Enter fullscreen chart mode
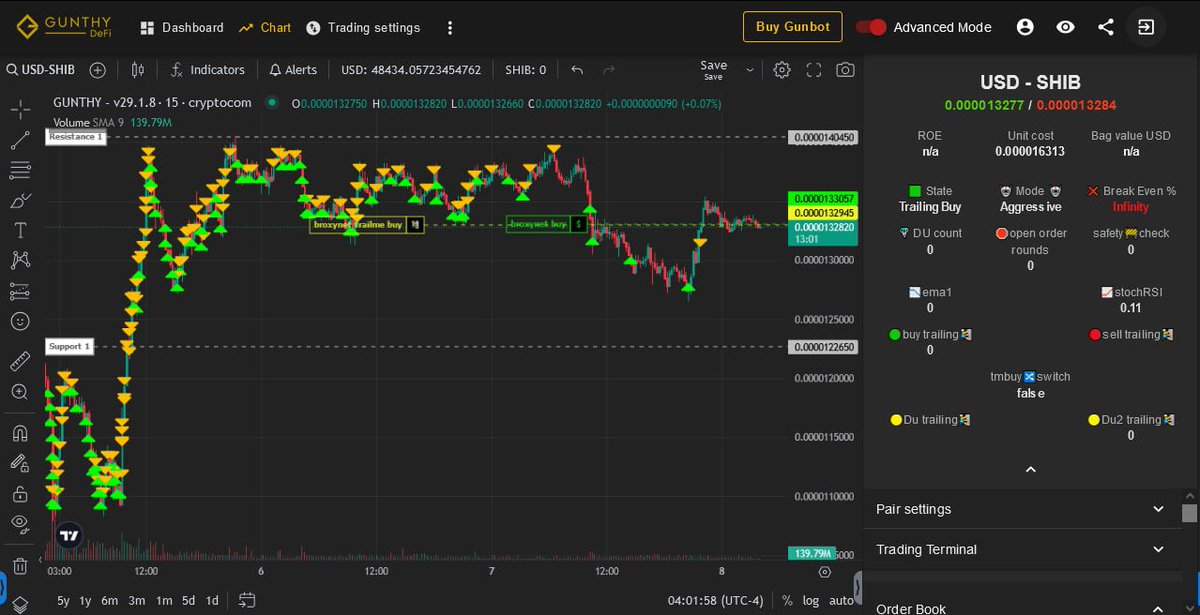 coord(814,70)
